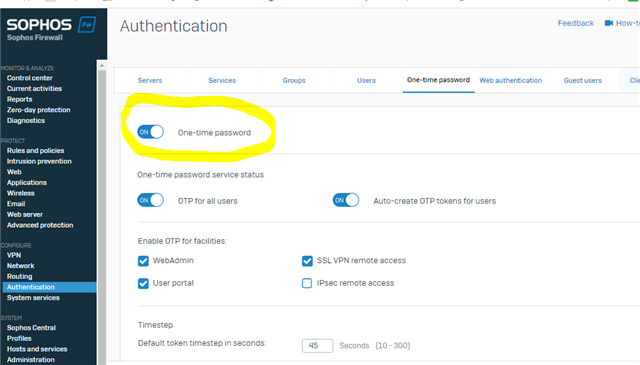The image size is (640, 365).
Task: Select the Guest users tab
Action: coord(582,80)
